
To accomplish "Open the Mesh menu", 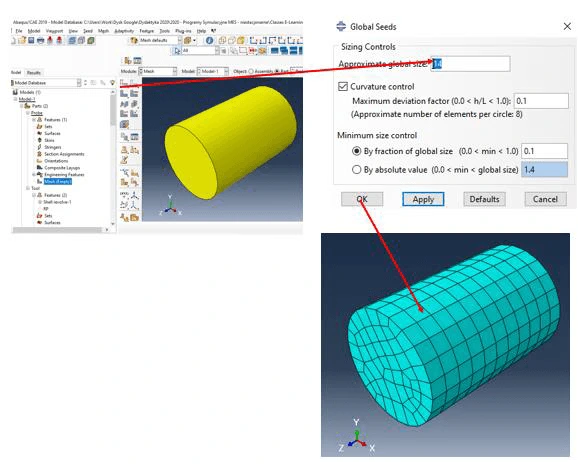I will 104,31.
